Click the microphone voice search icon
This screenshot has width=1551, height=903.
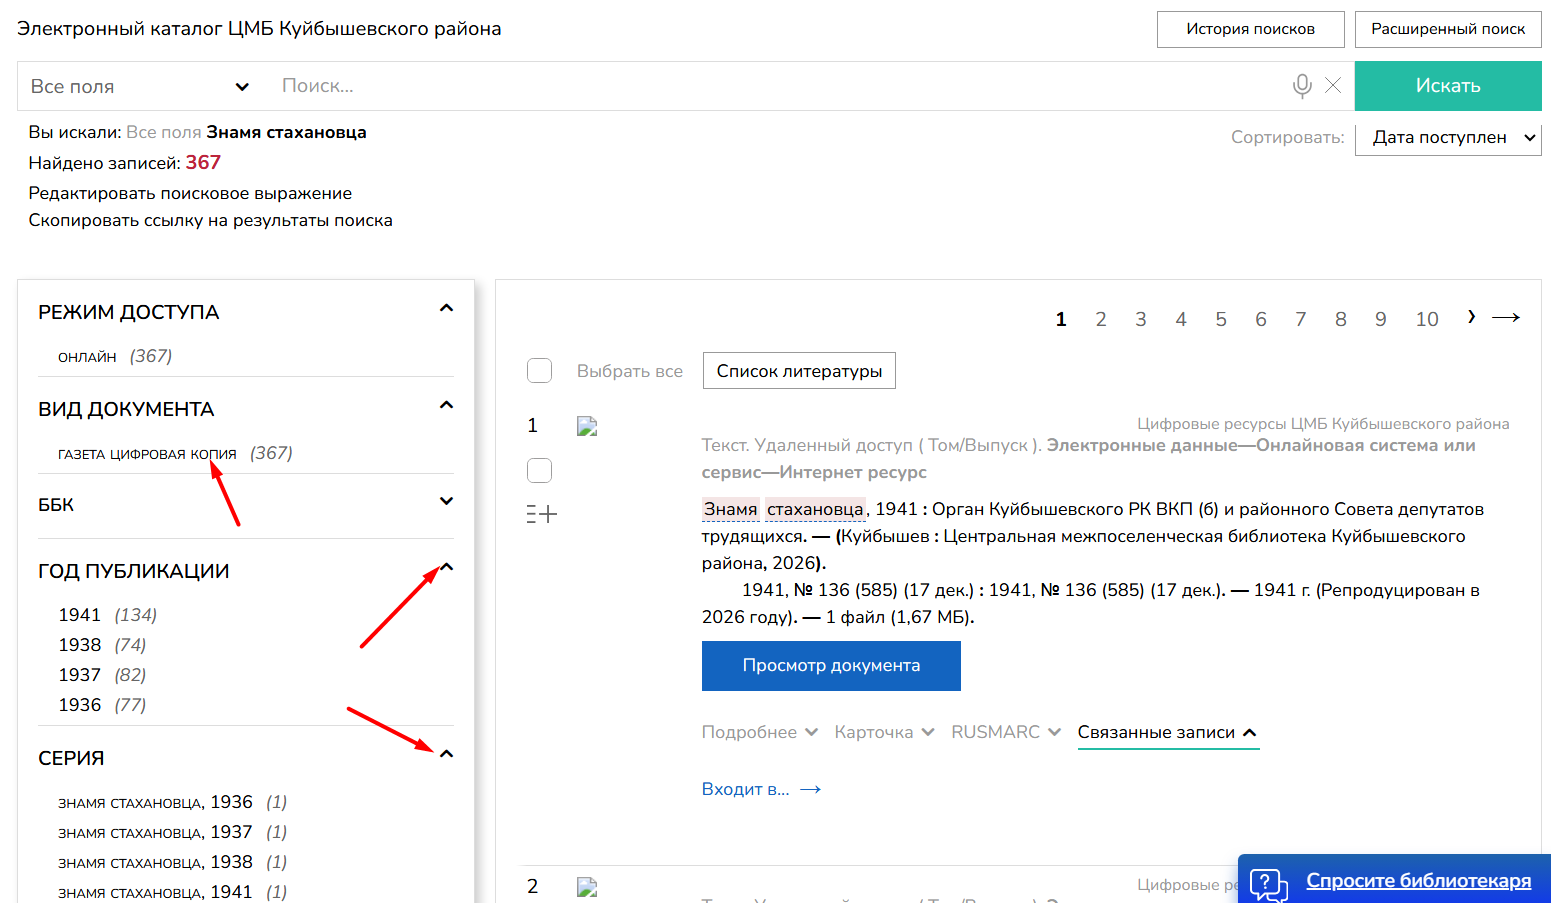click(1301, 86)
